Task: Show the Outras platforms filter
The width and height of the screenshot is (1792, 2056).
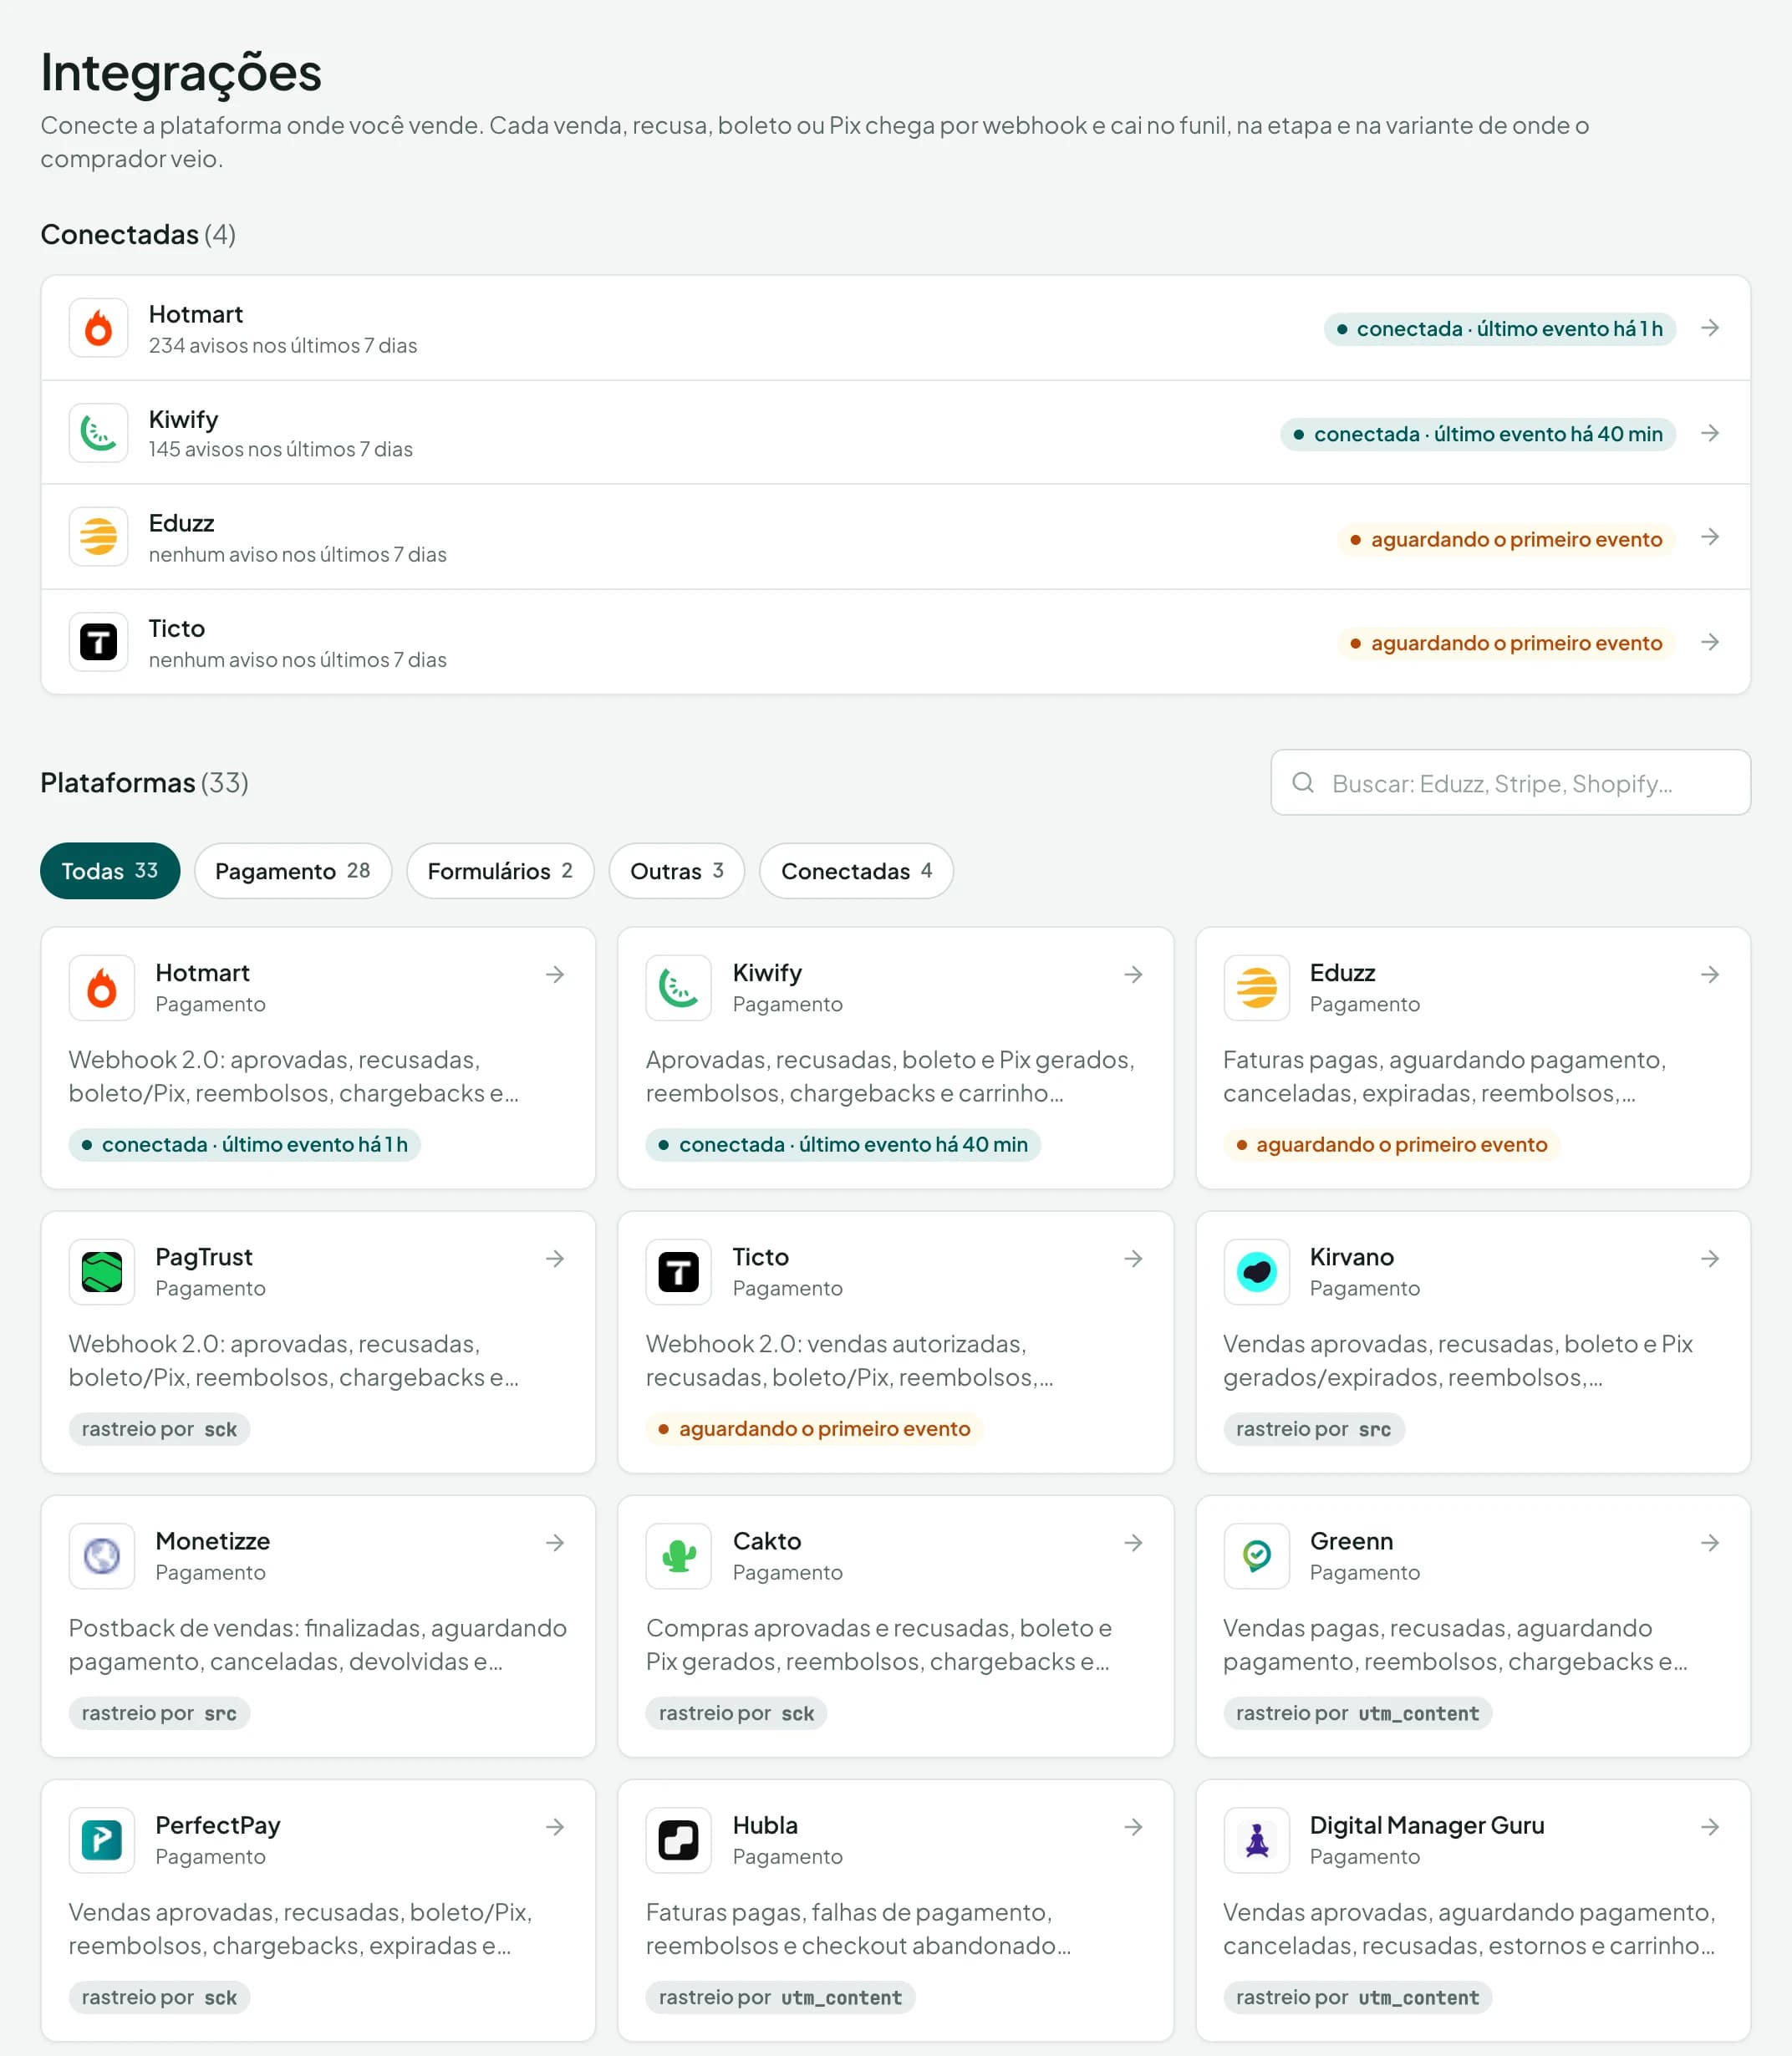Action: 677,871
